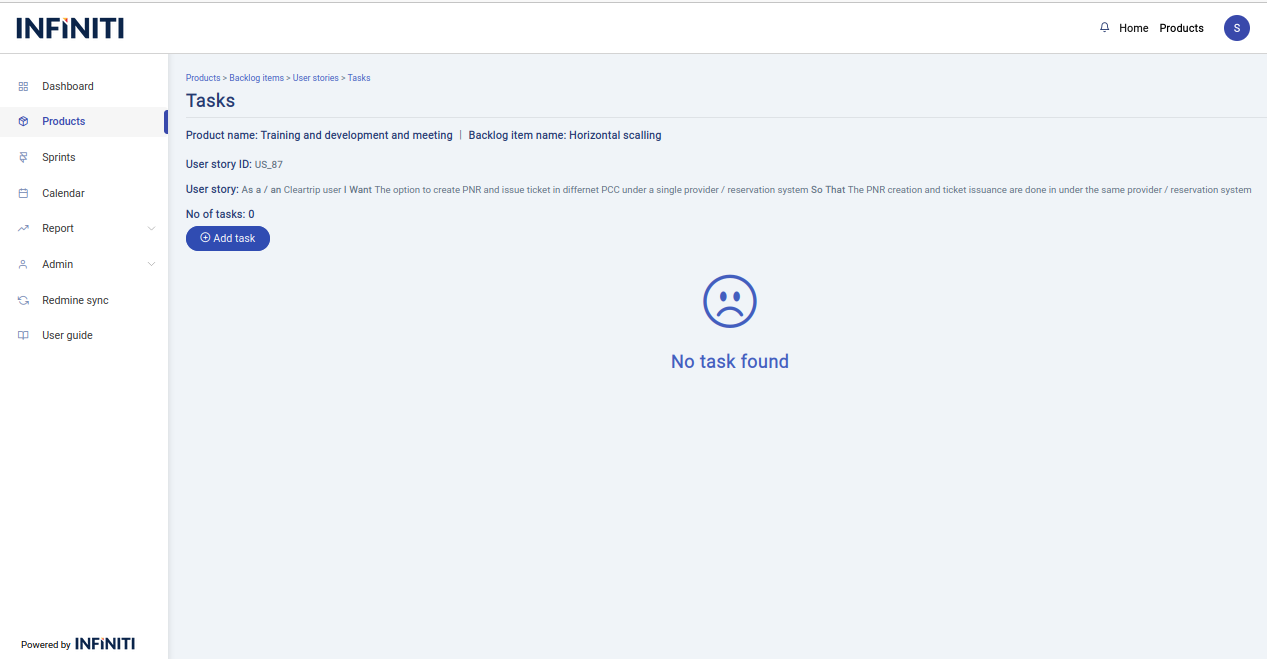Click the Admin person icon in sidebar

coord(23,265)
